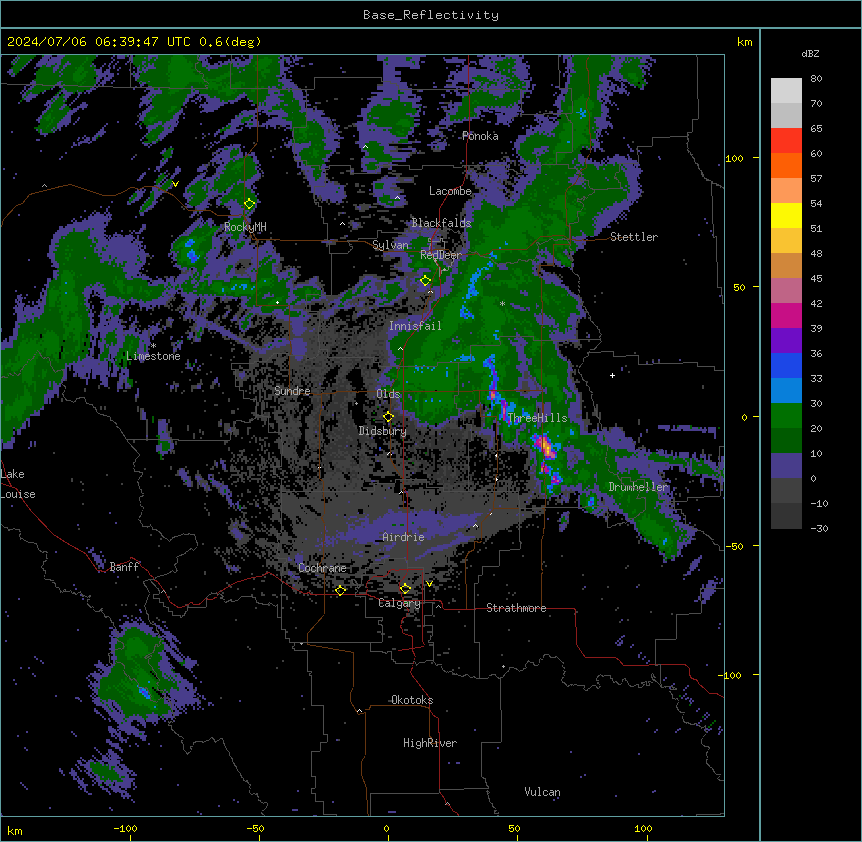This screenshot has height=842, width=862.
Task: Click the bright orange band below red in legend
Action: click(x=786, y=165)
